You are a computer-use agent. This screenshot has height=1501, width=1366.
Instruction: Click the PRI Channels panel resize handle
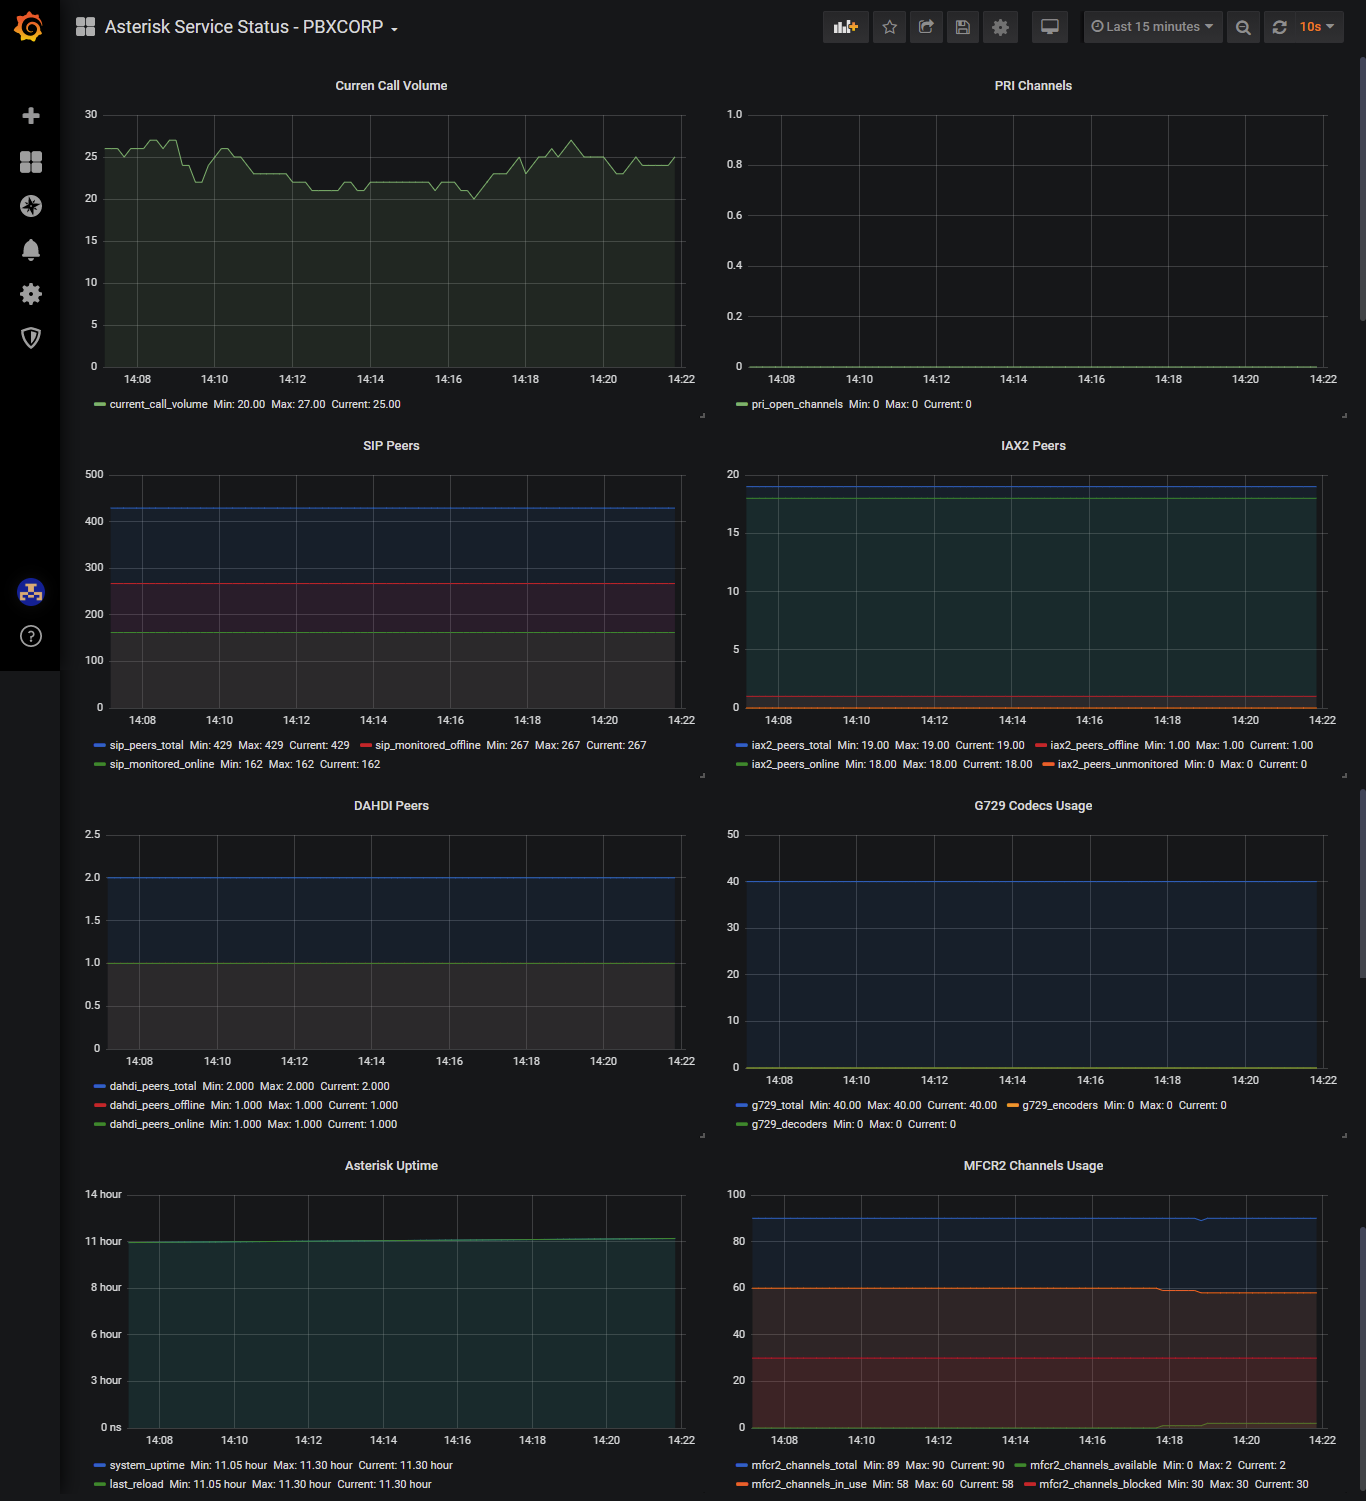click(x=1344, y=415)
